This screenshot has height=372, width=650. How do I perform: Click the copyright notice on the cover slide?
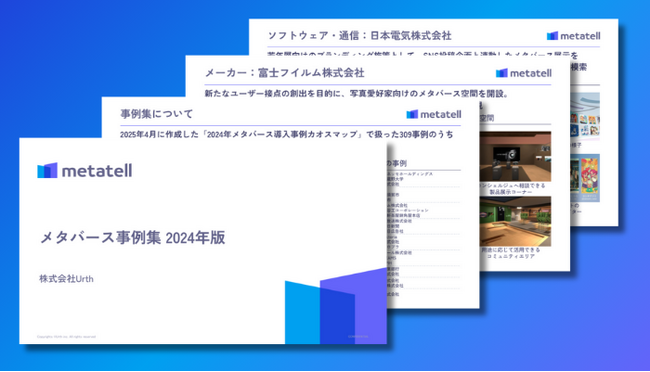pyautogui.click(x=66, y=337)
